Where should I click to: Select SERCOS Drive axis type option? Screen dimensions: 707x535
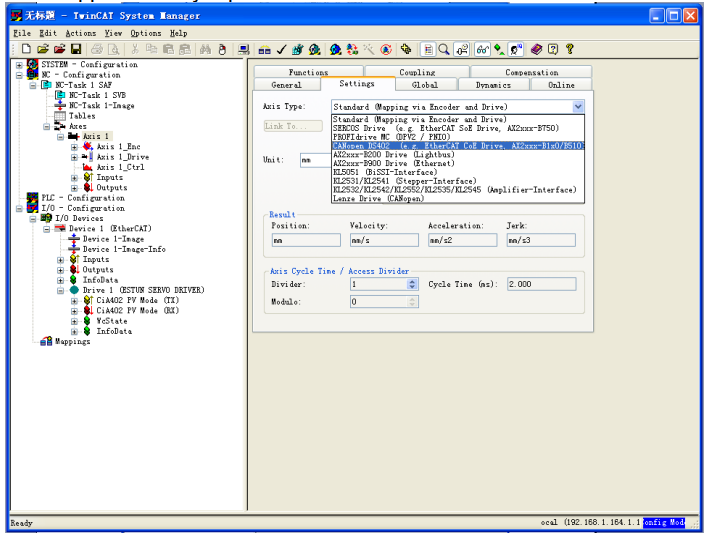pos(458,128)
